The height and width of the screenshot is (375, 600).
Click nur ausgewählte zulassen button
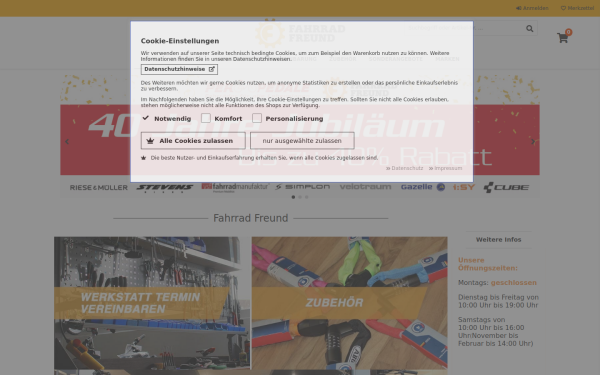pyautogui.click(x=302, y=141)
